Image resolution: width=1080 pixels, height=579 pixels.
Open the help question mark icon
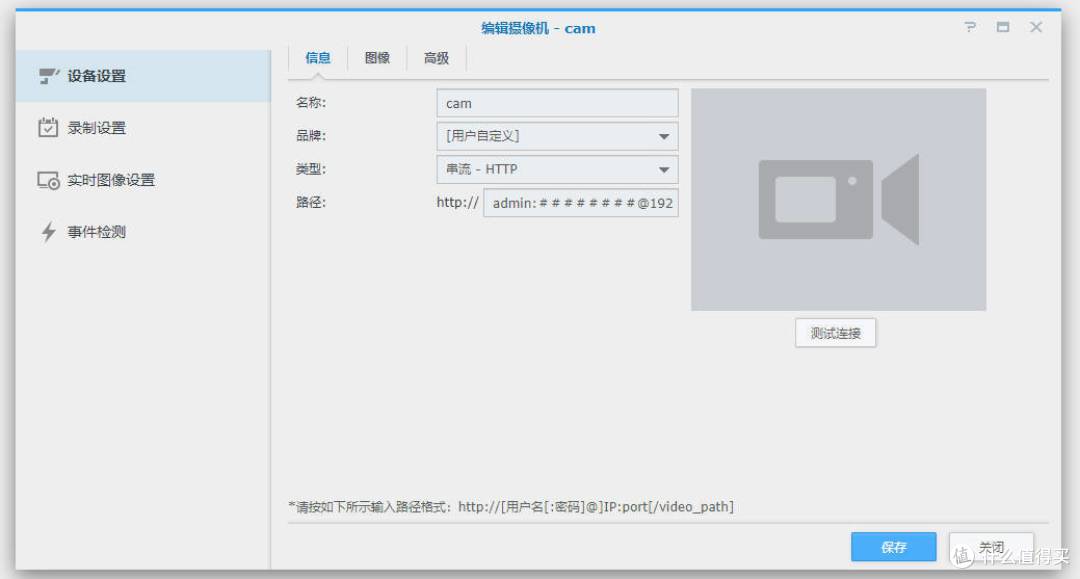pos(970,27)
